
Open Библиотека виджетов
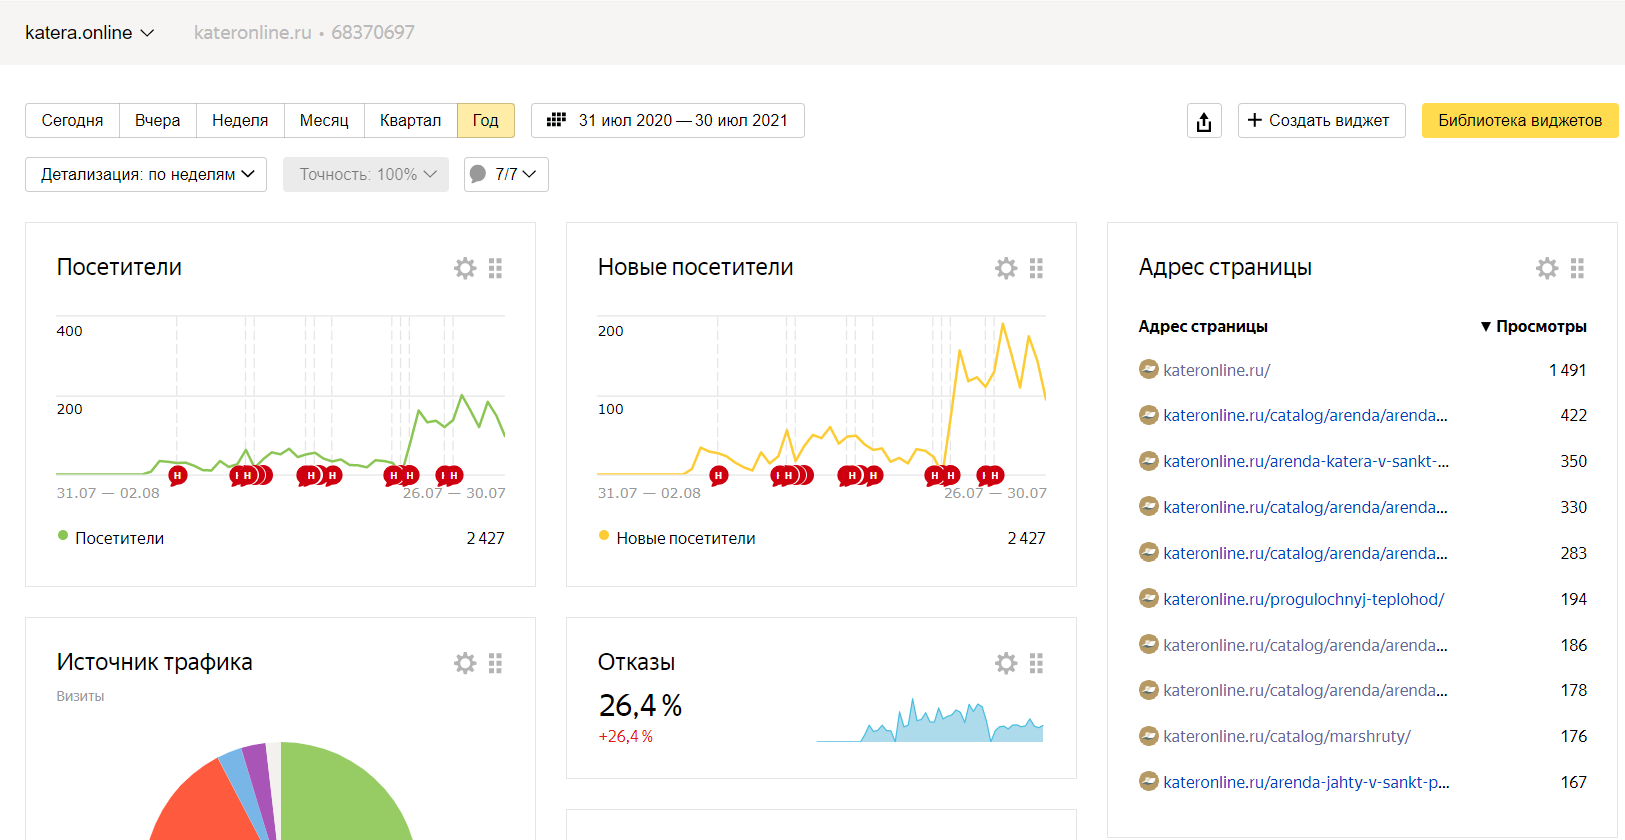1520,120
